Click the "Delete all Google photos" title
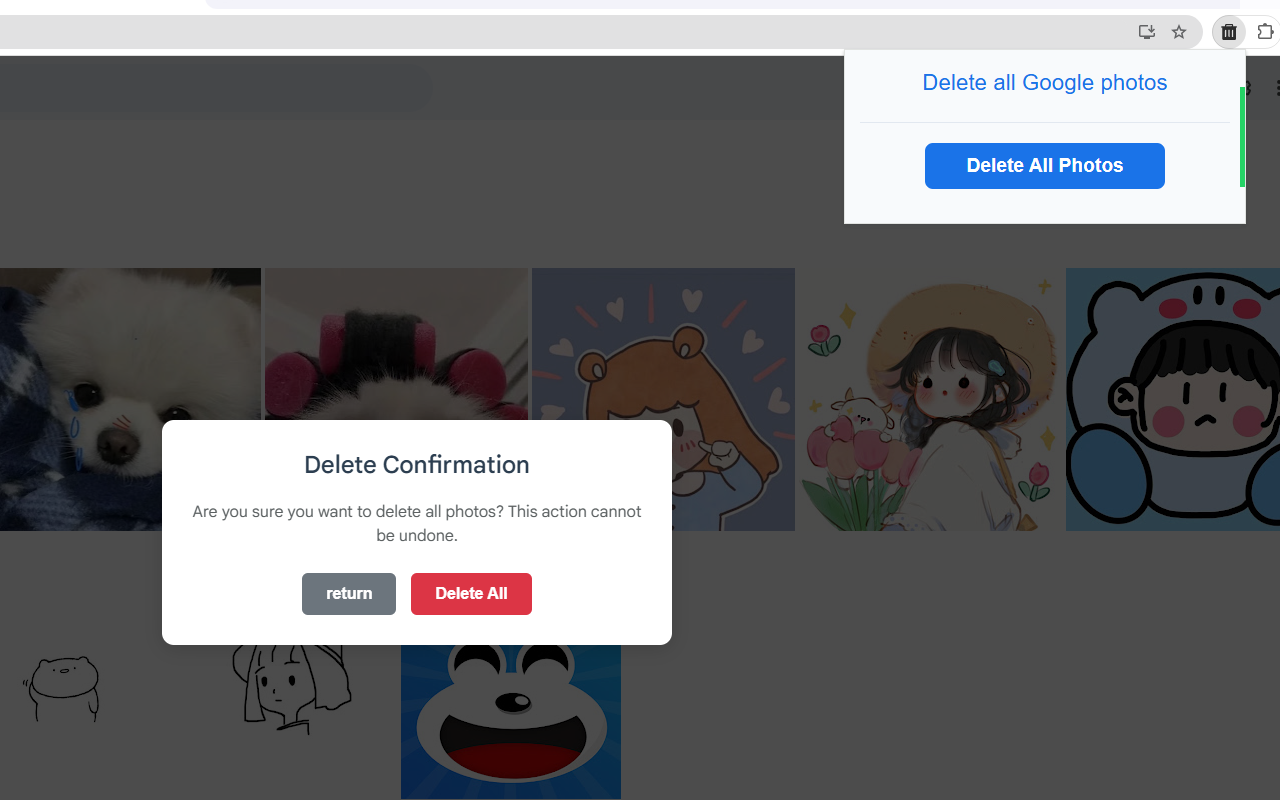The height and width of the screenshot is (800, 1280). pos(1044,83)
